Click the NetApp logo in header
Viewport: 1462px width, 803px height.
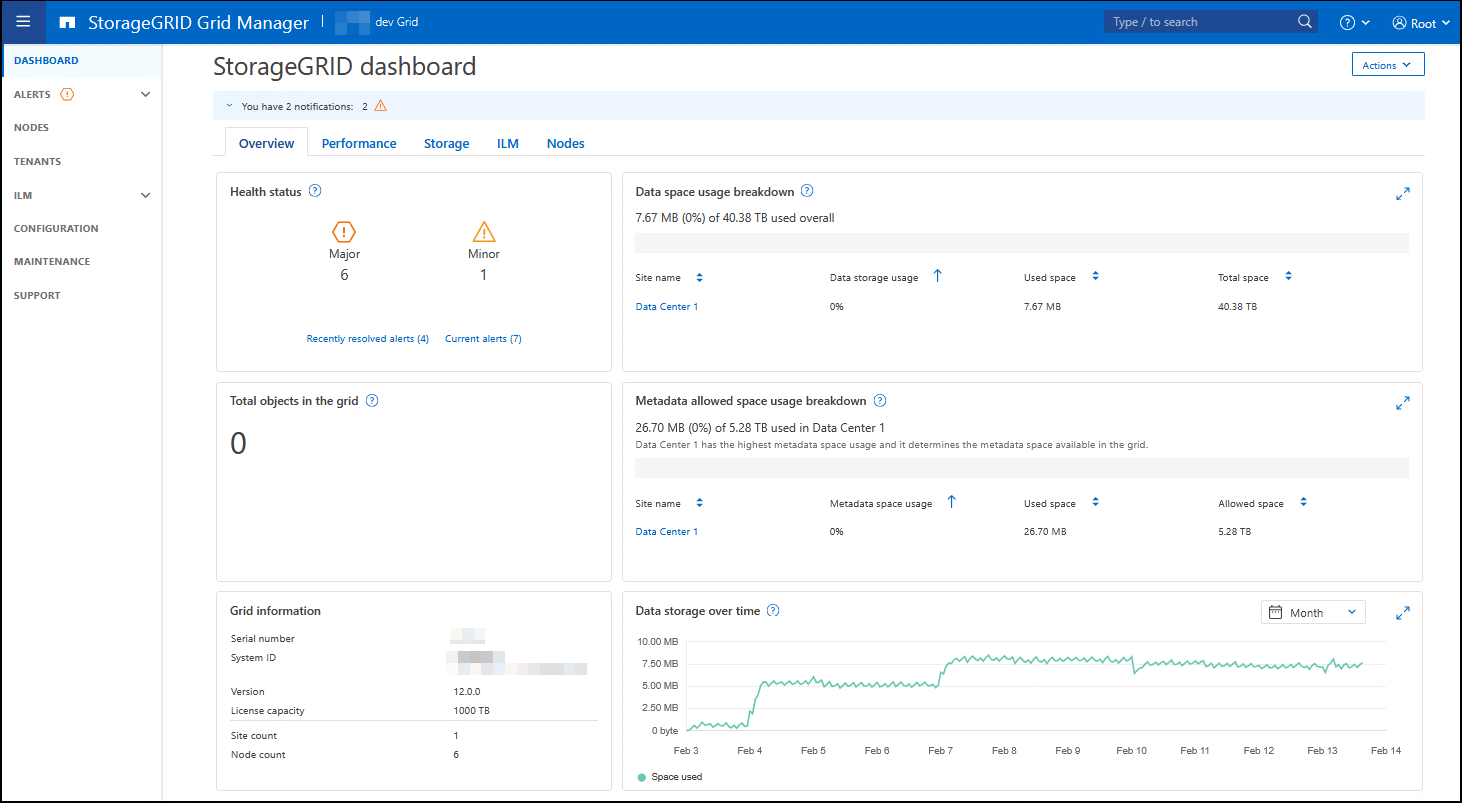(x=68, y=22)
